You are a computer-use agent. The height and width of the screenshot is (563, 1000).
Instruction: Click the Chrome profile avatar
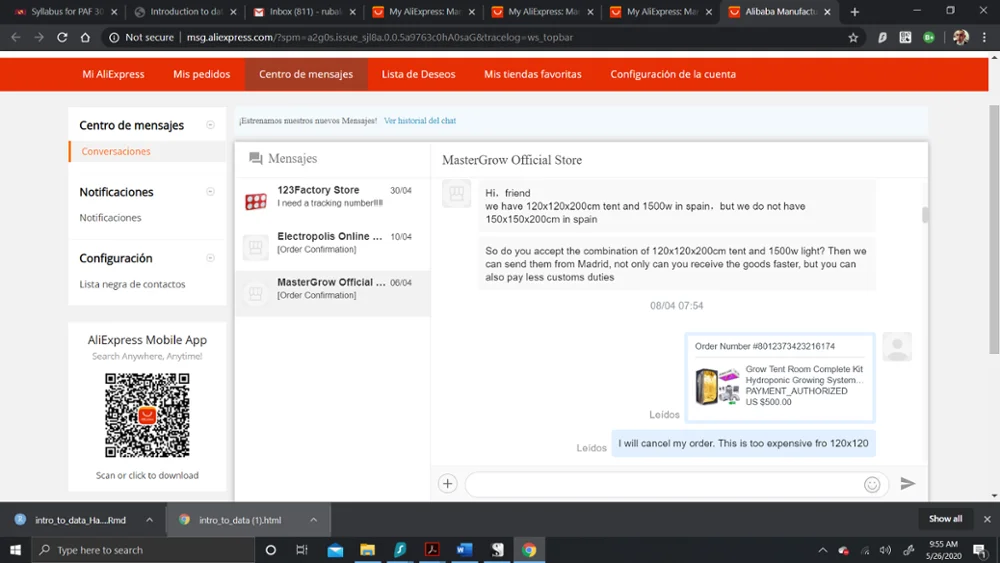pyautogui.click(x=960, y=38)
